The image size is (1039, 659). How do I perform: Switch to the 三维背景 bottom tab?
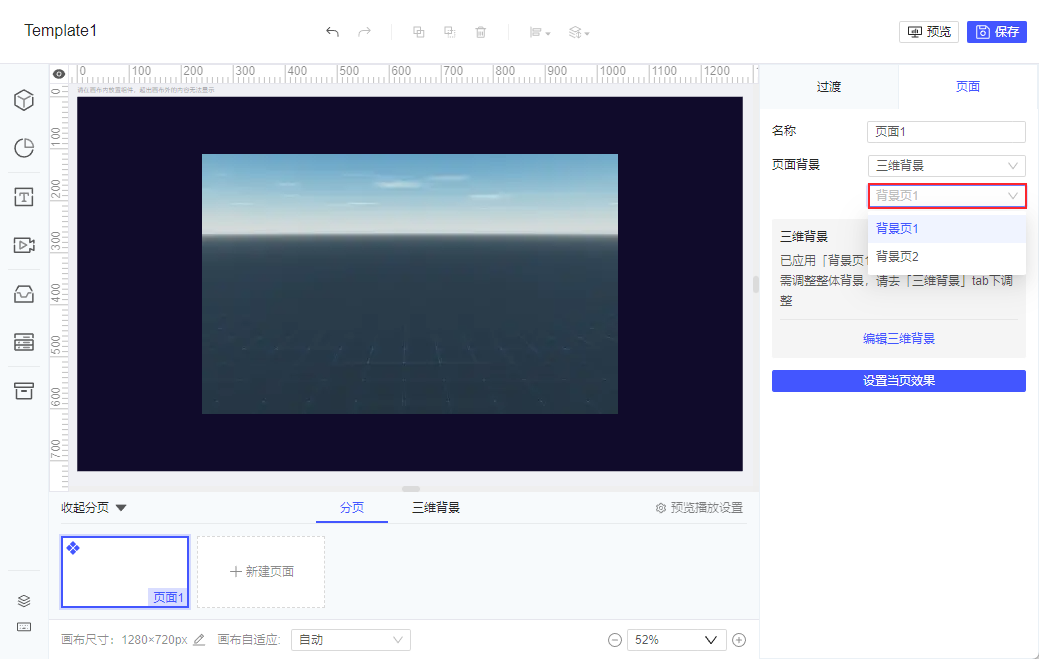pos(435,508)
